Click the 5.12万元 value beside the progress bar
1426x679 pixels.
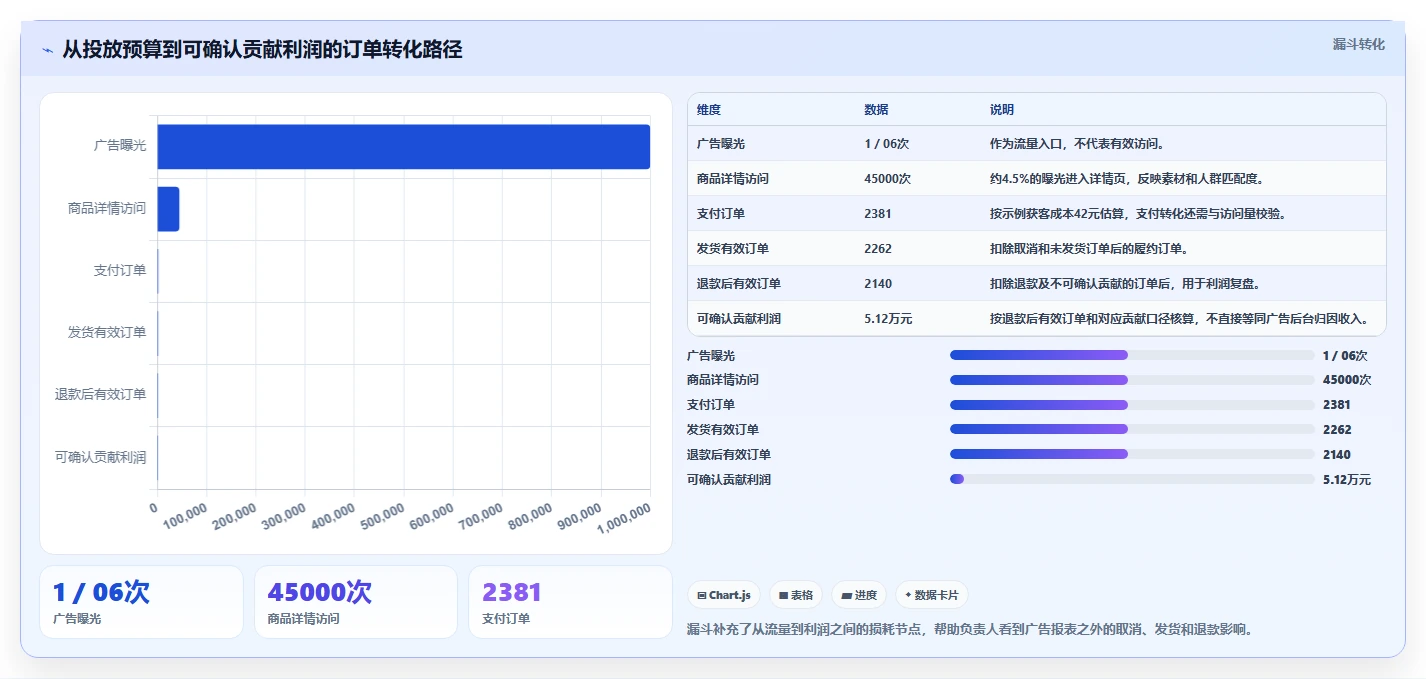pyautogui.click(x=1347, y=479)
